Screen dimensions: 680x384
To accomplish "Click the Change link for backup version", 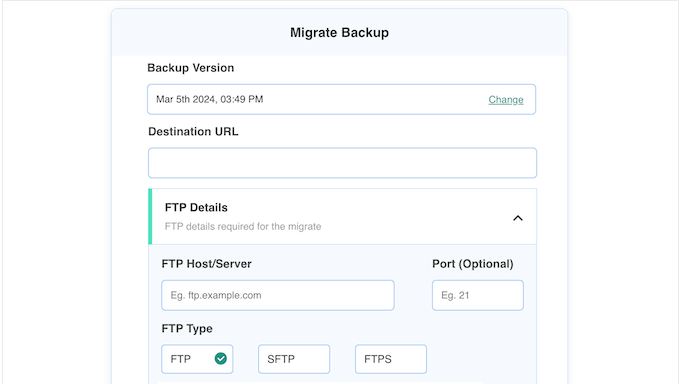I will 506,100.
